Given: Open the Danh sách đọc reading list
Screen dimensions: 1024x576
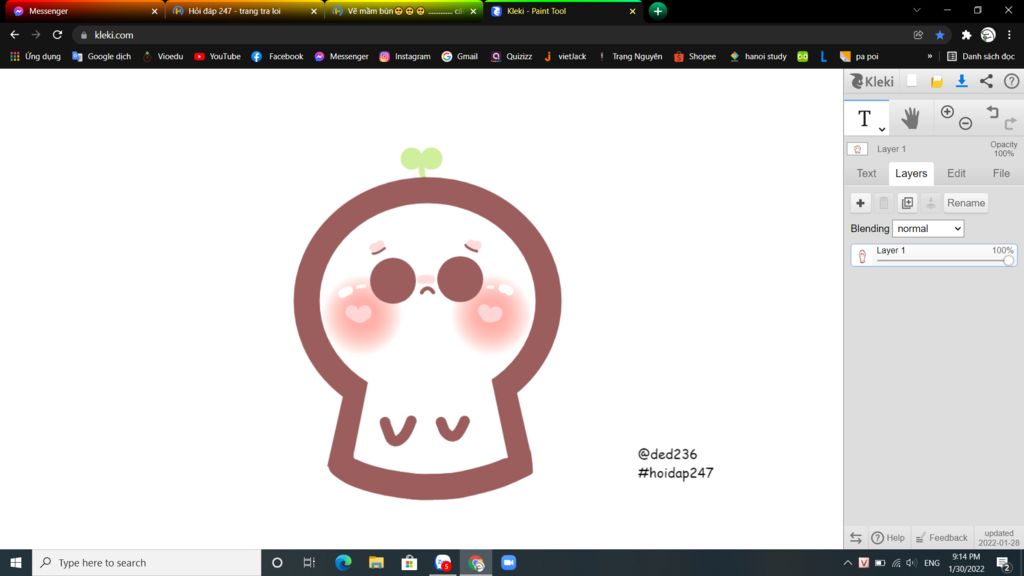Looking at the screenshot, I should click(981, 56).
